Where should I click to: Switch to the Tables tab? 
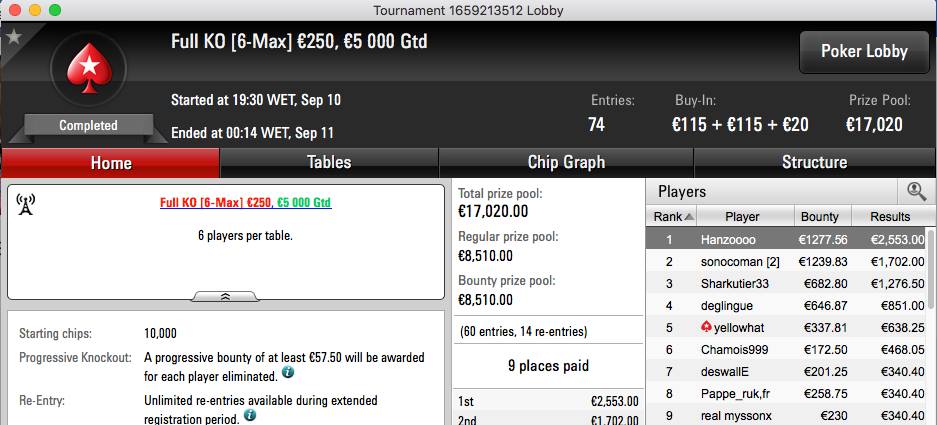329,163
